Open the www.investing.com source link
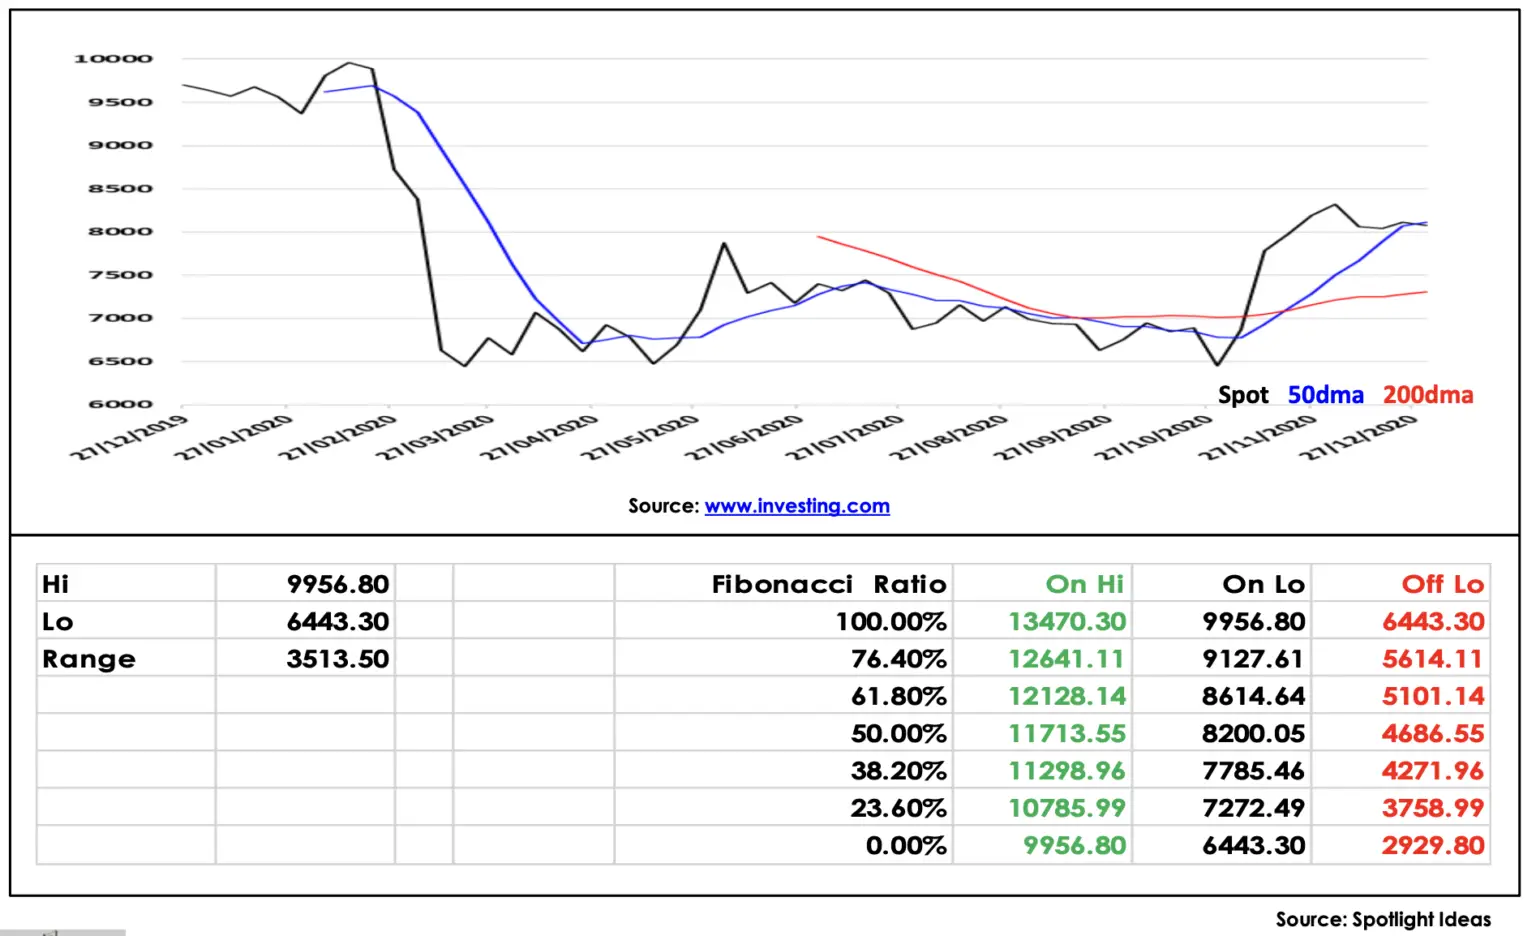This screenshot has height=936, width=1536. point(797,506)
